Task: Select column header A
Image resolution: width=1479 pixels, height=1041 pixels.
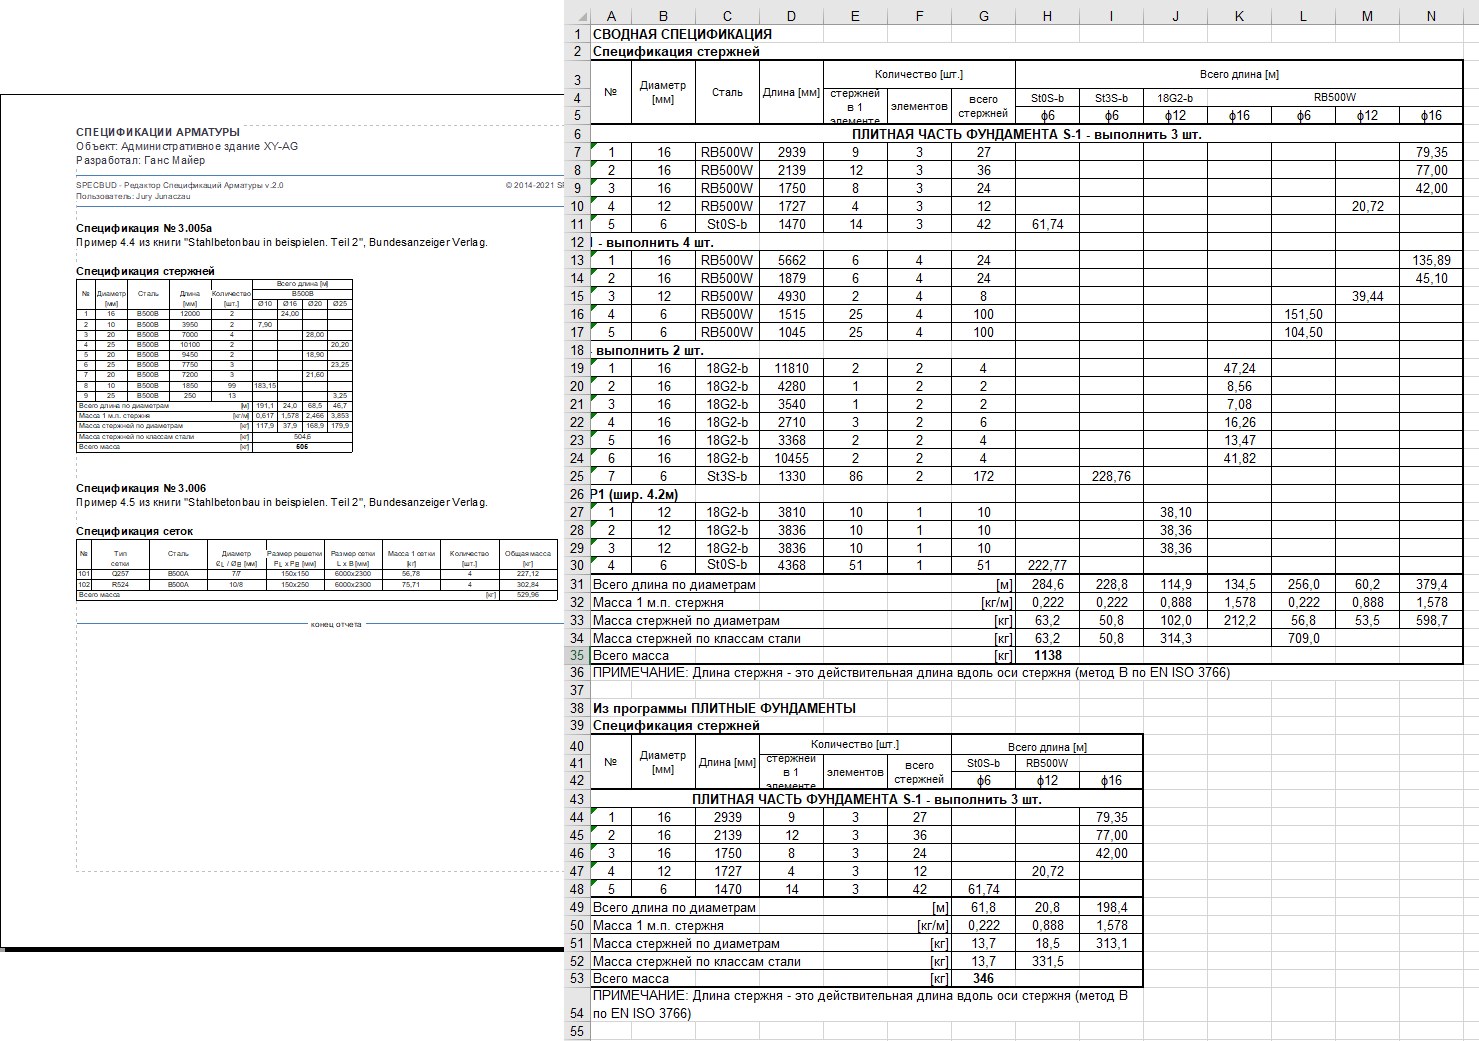Action: click(611, 15)
